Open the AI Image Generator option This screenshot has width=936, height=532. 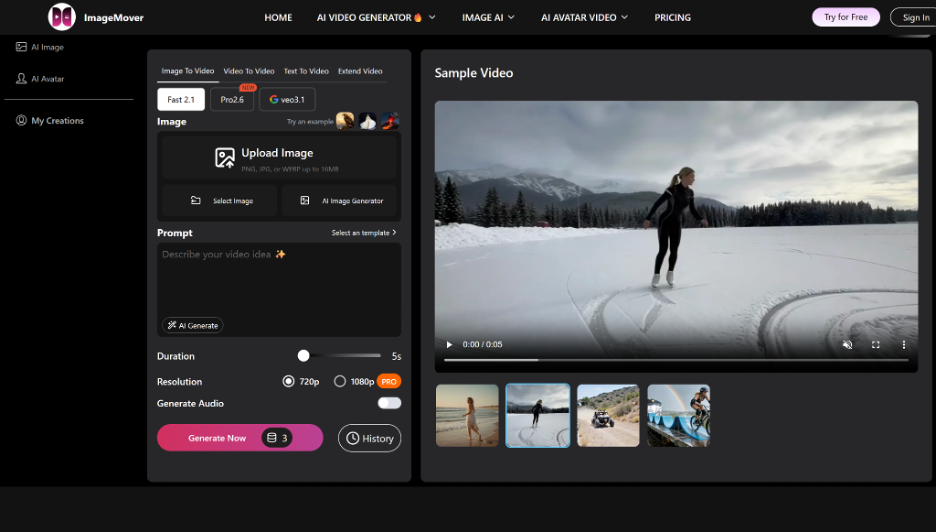(340, 201)
